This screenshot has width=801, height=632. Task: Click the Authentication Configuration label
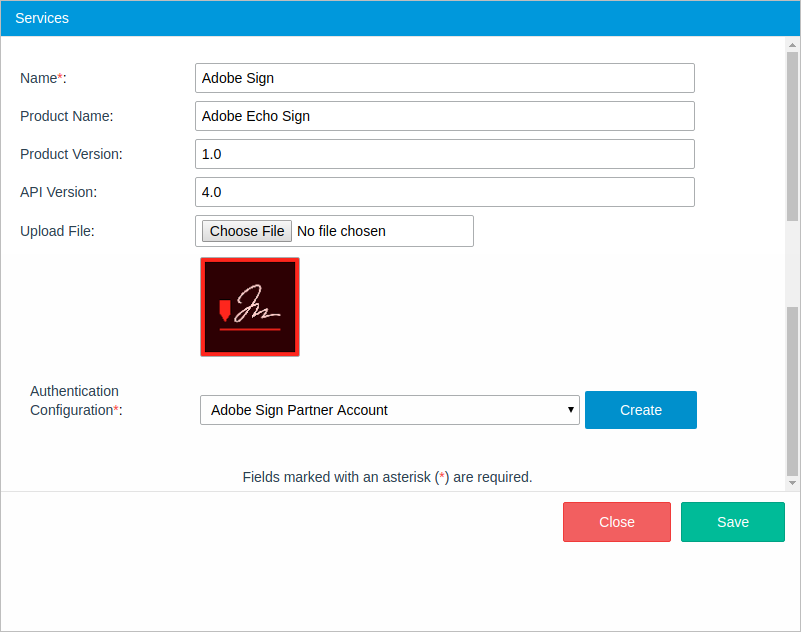coord(75,400)
